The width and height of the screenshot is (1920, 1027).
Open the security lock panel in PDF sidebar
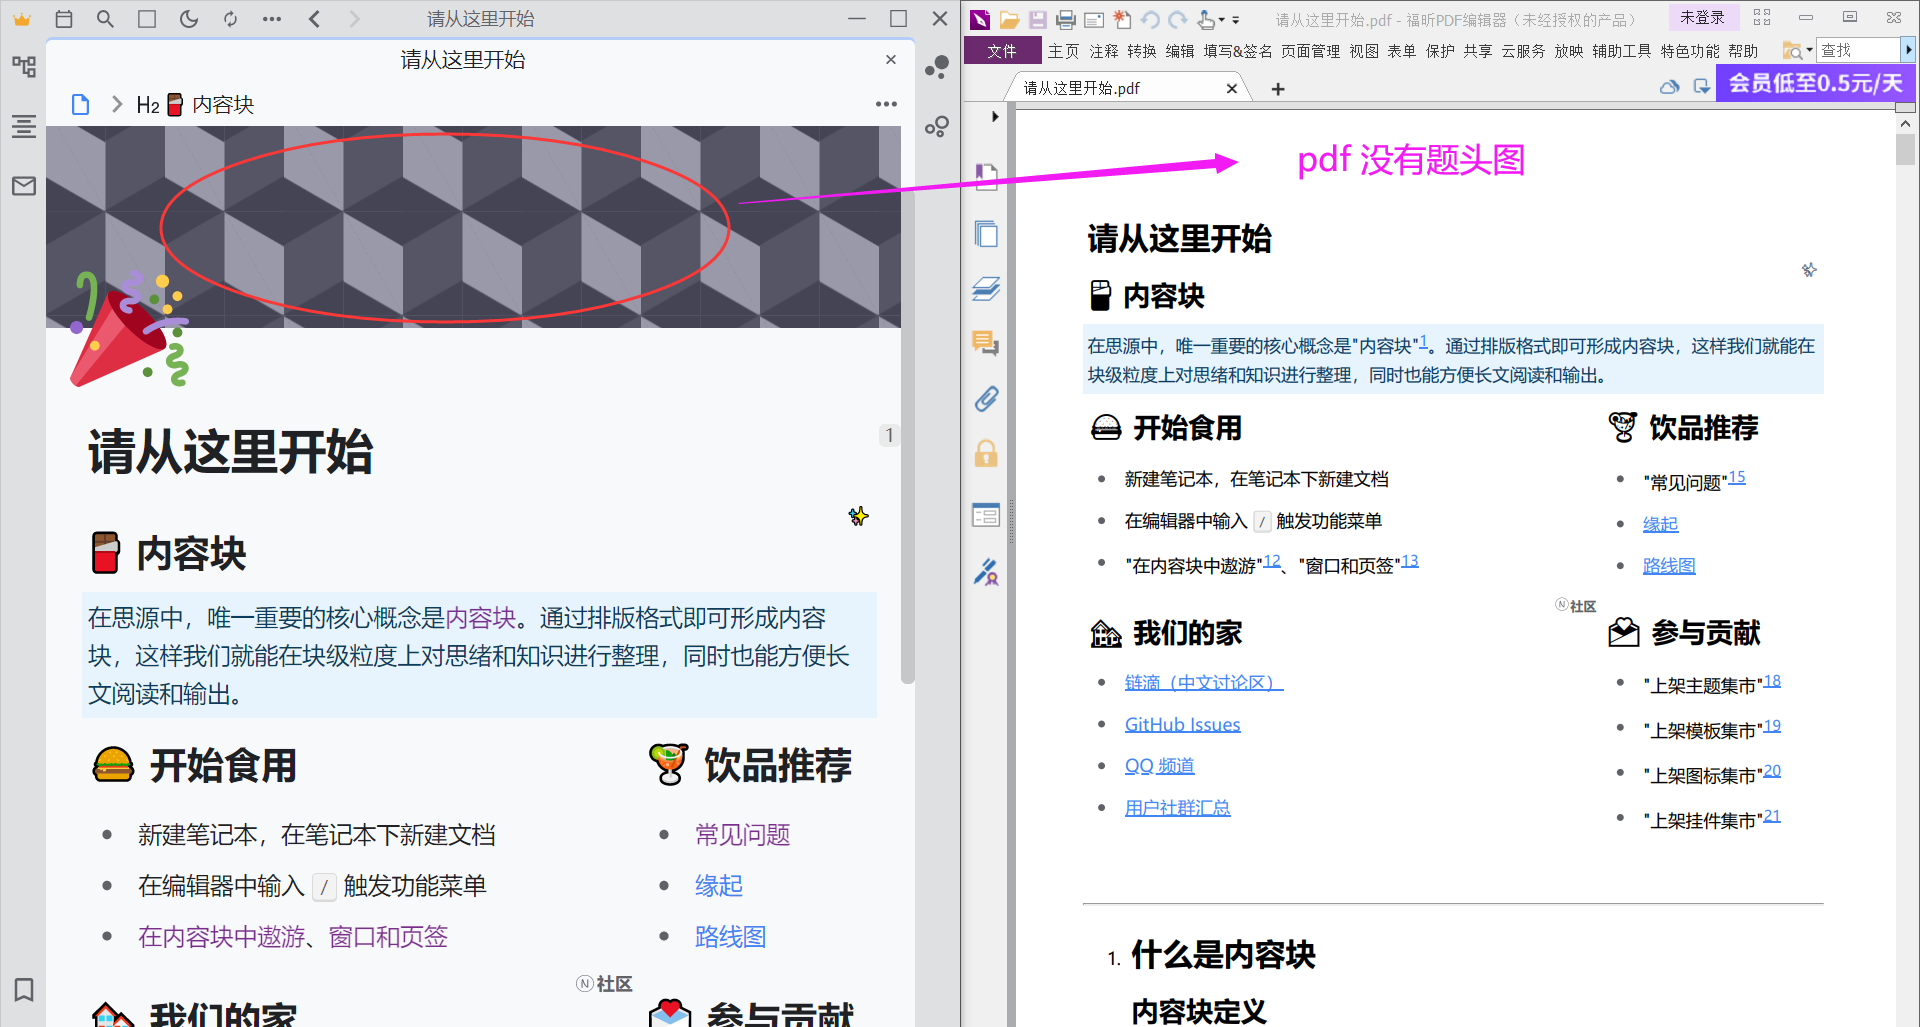coord(986,454)
